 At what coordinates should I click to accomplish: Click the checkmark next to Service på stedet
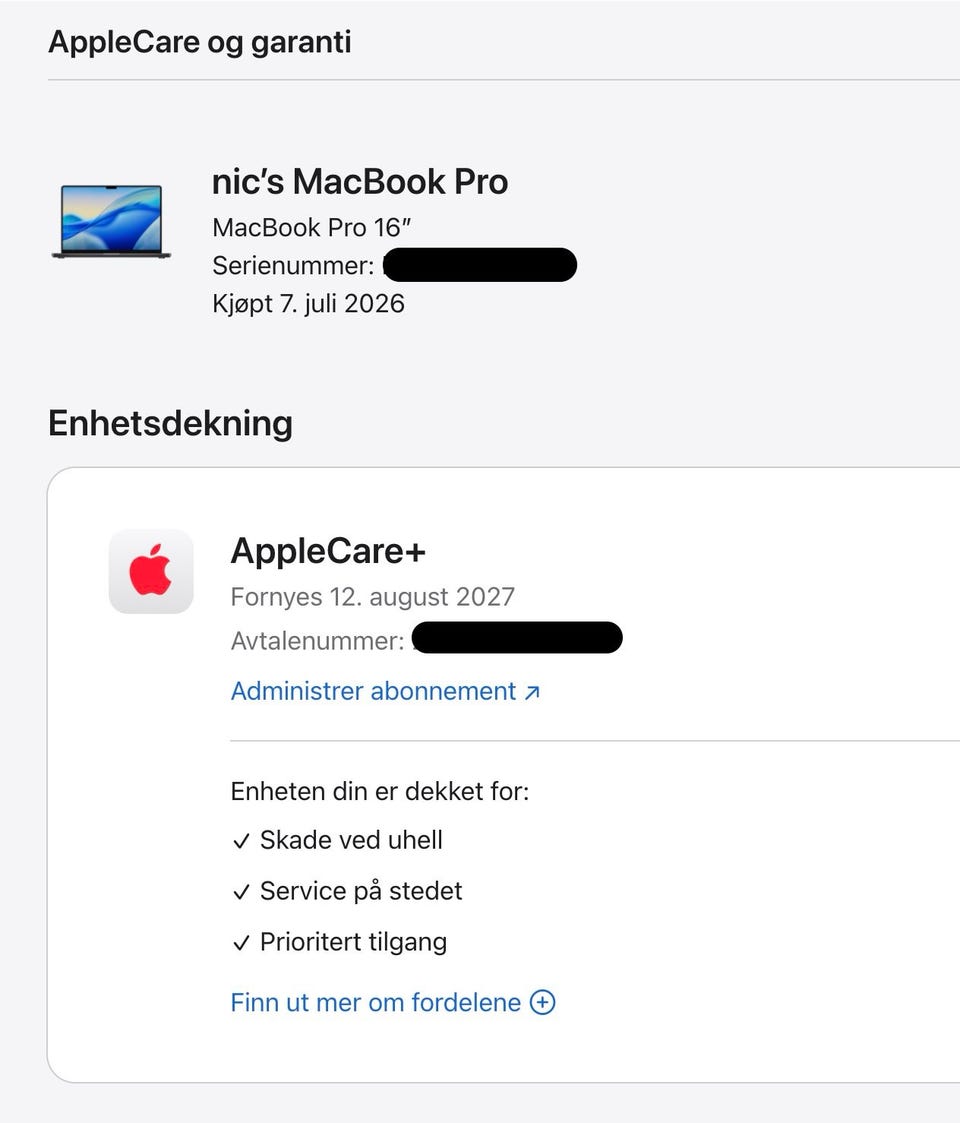pyautogui.click(x=241, y=892)
